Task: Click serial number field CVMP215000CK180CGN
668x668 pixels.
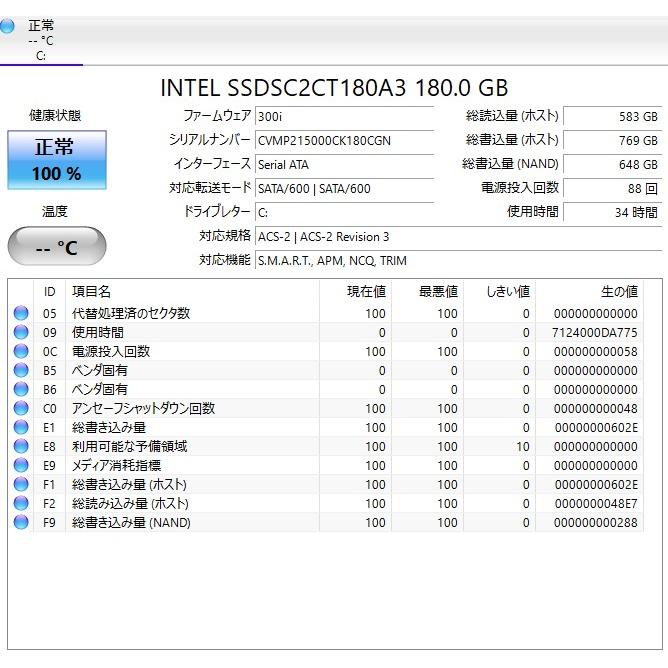Action: pos(344,140)
